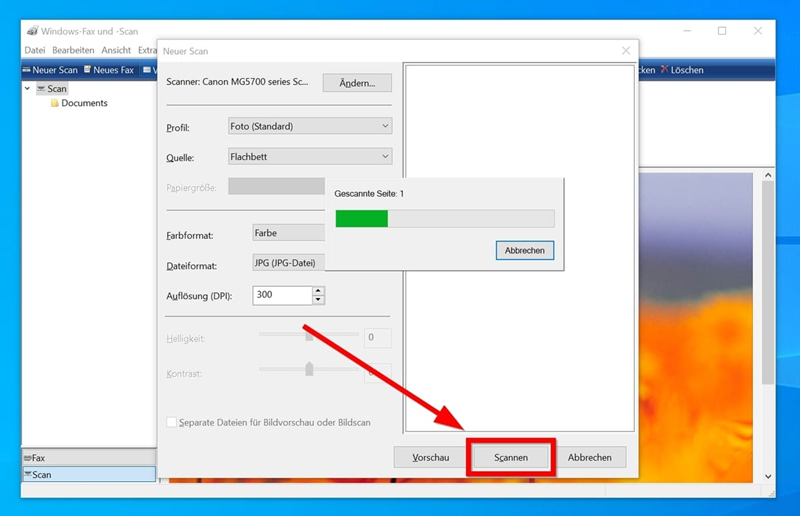The image size is (800, 516).
Task: Cancel scanning in the progress popup
Action: pyautogui.click(x=524, y=251)
